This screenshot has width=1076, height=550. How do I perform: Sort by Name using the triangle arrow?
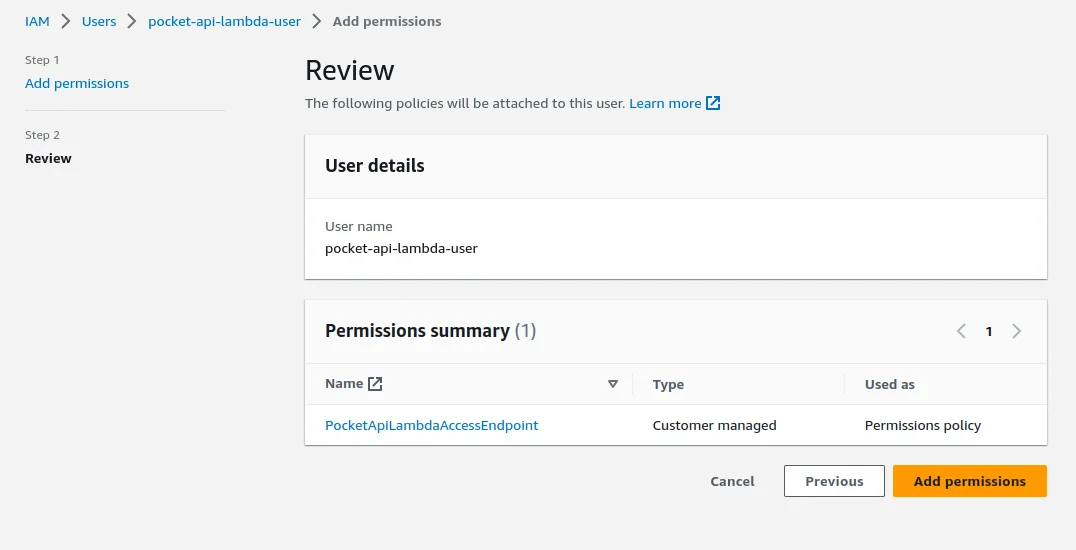(613, 384)
